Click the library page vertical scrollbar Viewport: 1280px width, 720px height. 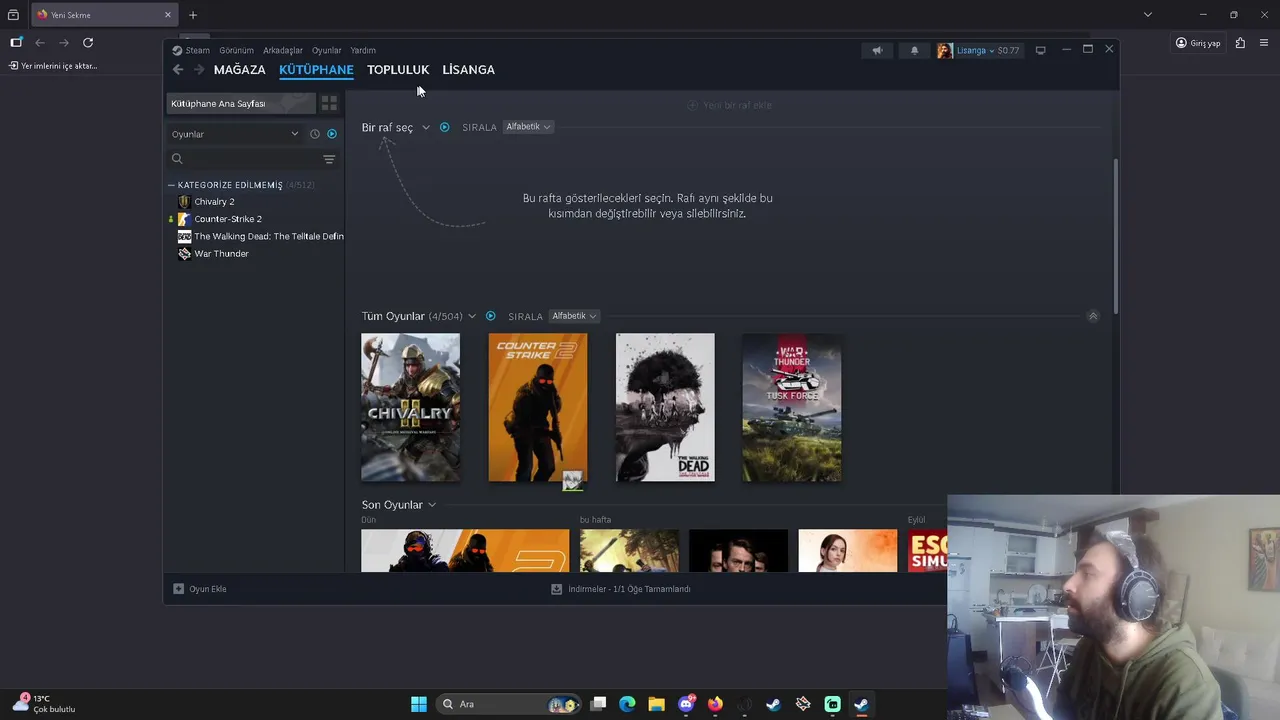1116,235
